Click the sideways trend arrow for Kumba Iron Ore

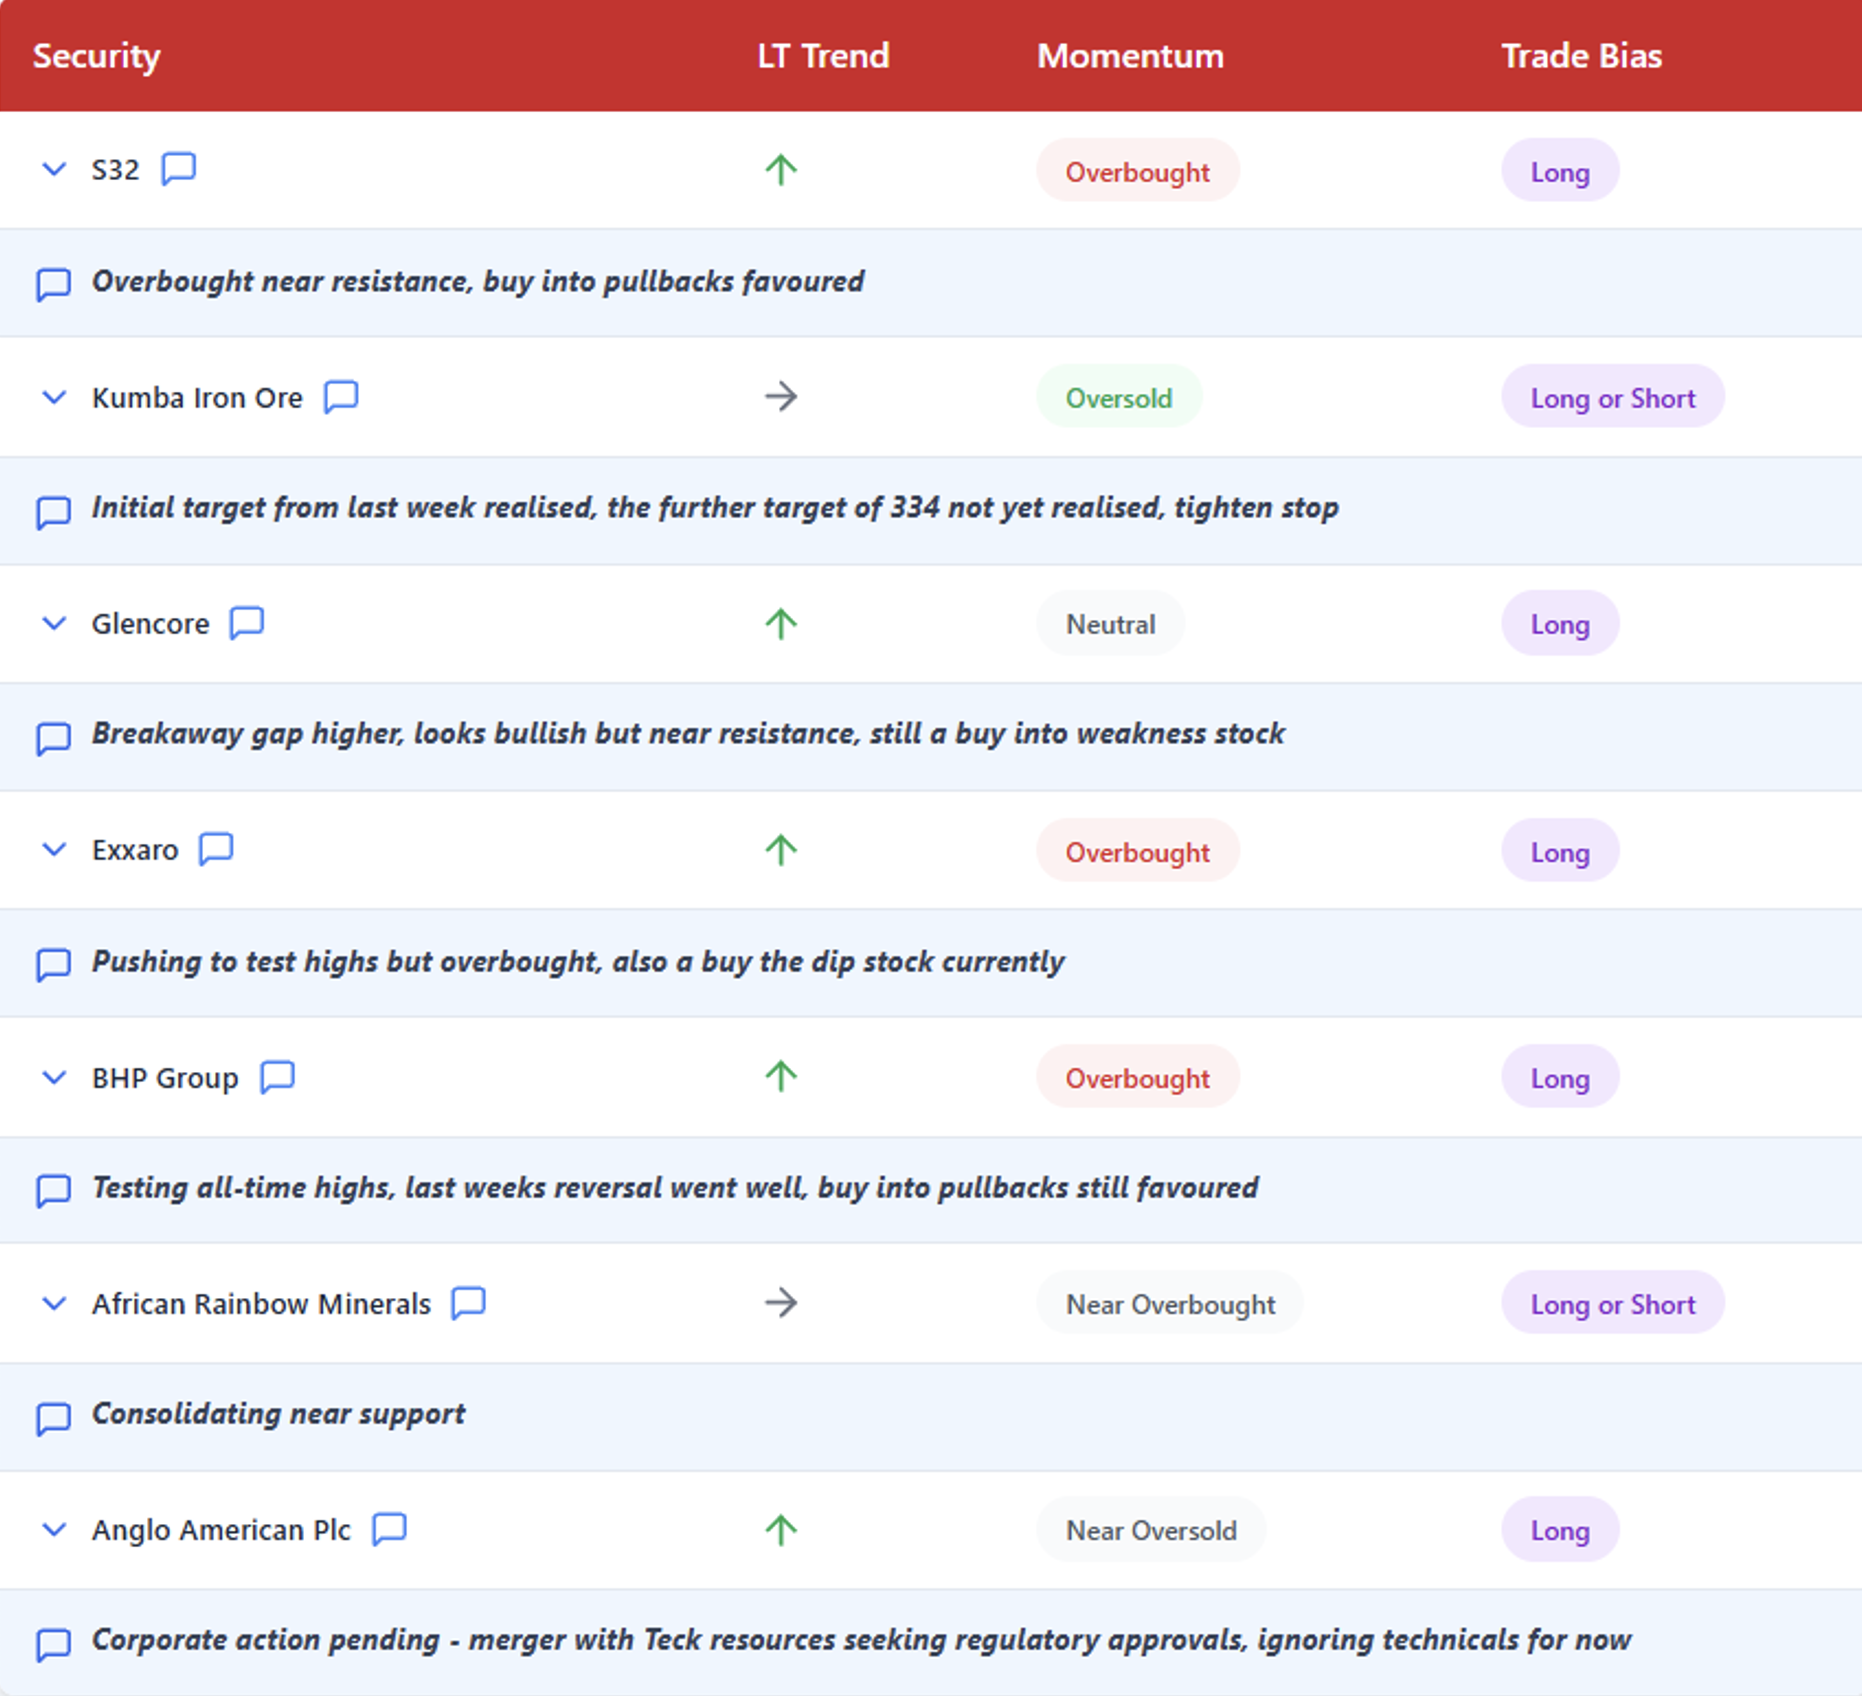click(781, 396)
